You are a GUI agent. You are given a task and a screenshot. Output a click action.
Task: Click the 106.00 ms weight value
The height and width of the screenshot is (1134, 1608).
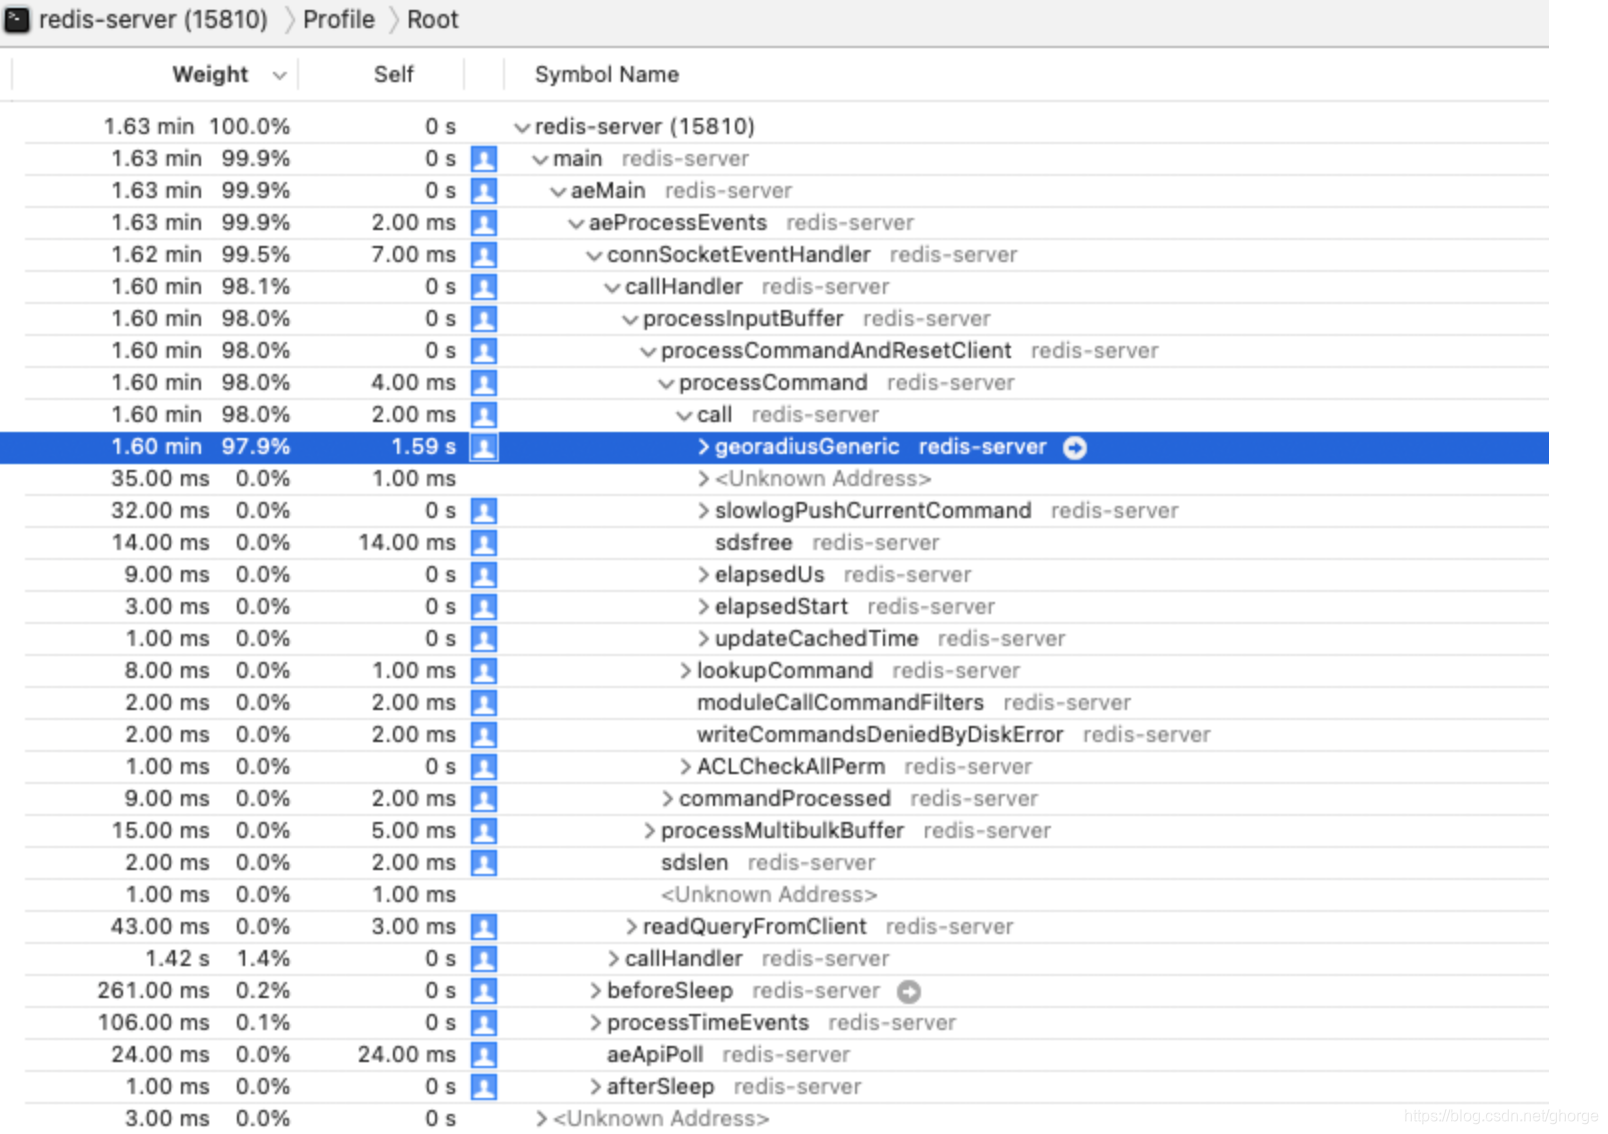[153, 1023]
